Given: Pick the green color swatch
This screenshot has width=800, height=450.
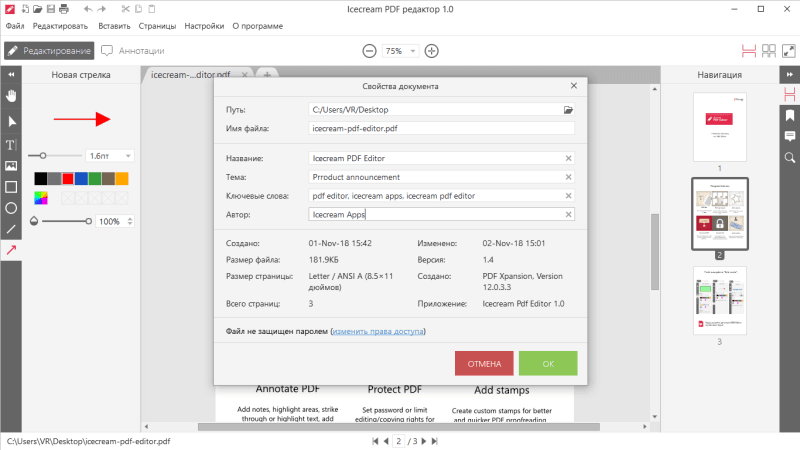Looking at the screenshot, I should pyautogui.click(x=95, y=178).
